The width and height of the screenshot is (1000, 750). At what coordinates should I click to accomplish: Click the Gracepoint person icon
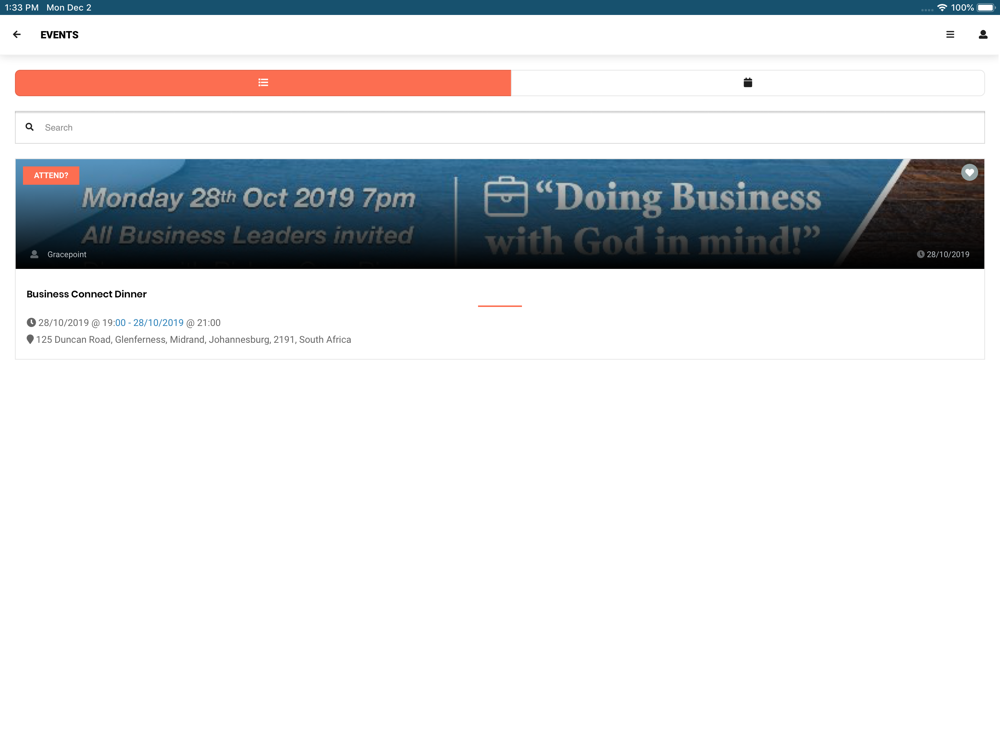[x=34, y=254]
